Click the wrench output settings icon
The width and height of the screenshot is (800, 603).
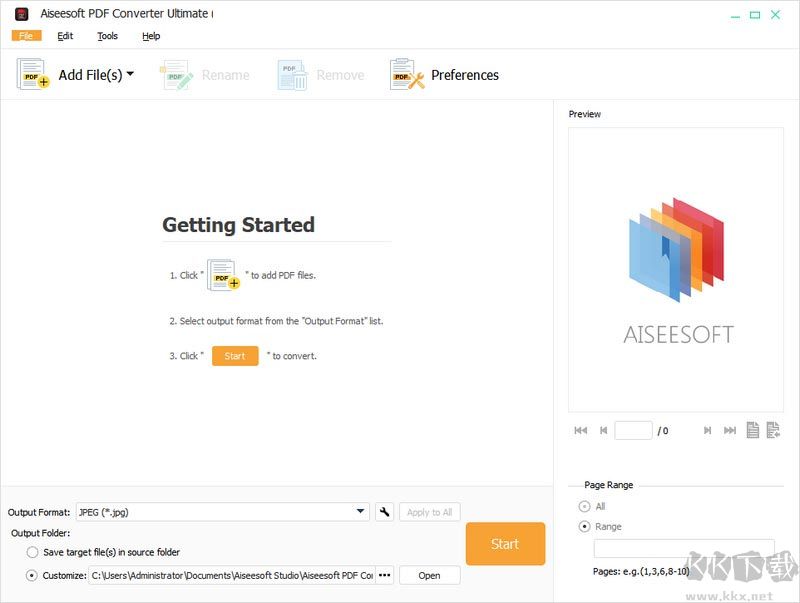click(385, 512)
